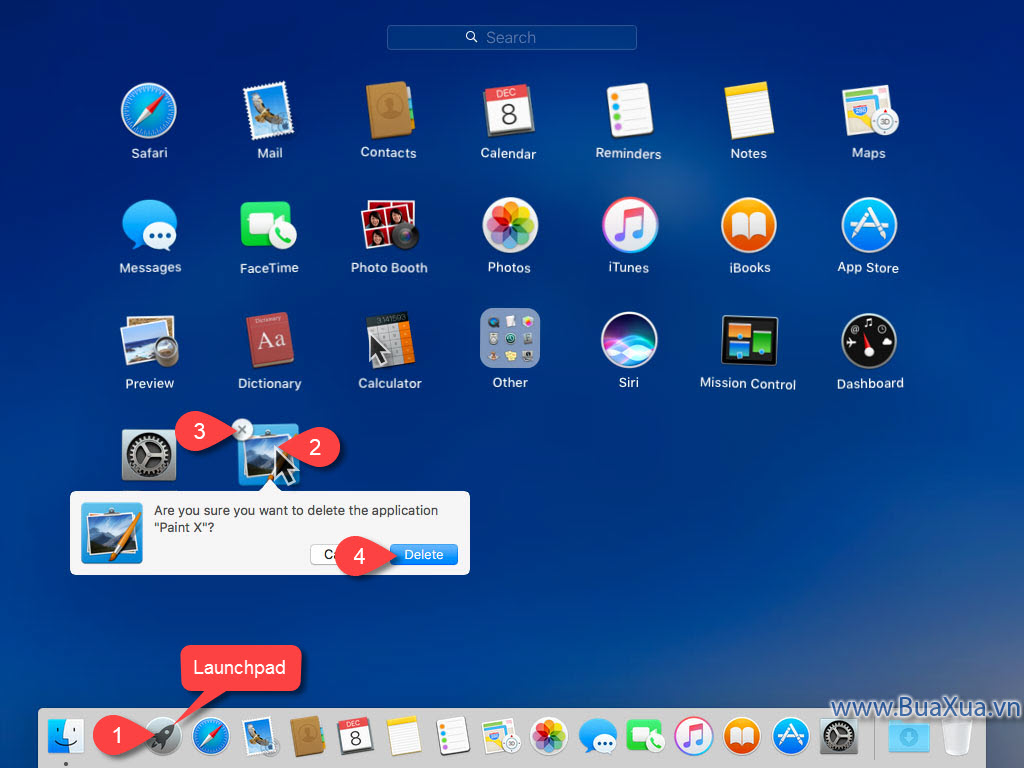Click the Paint X icon in dialog
The width and height of the screenshot is (1024, 768).
click(112, 532)
